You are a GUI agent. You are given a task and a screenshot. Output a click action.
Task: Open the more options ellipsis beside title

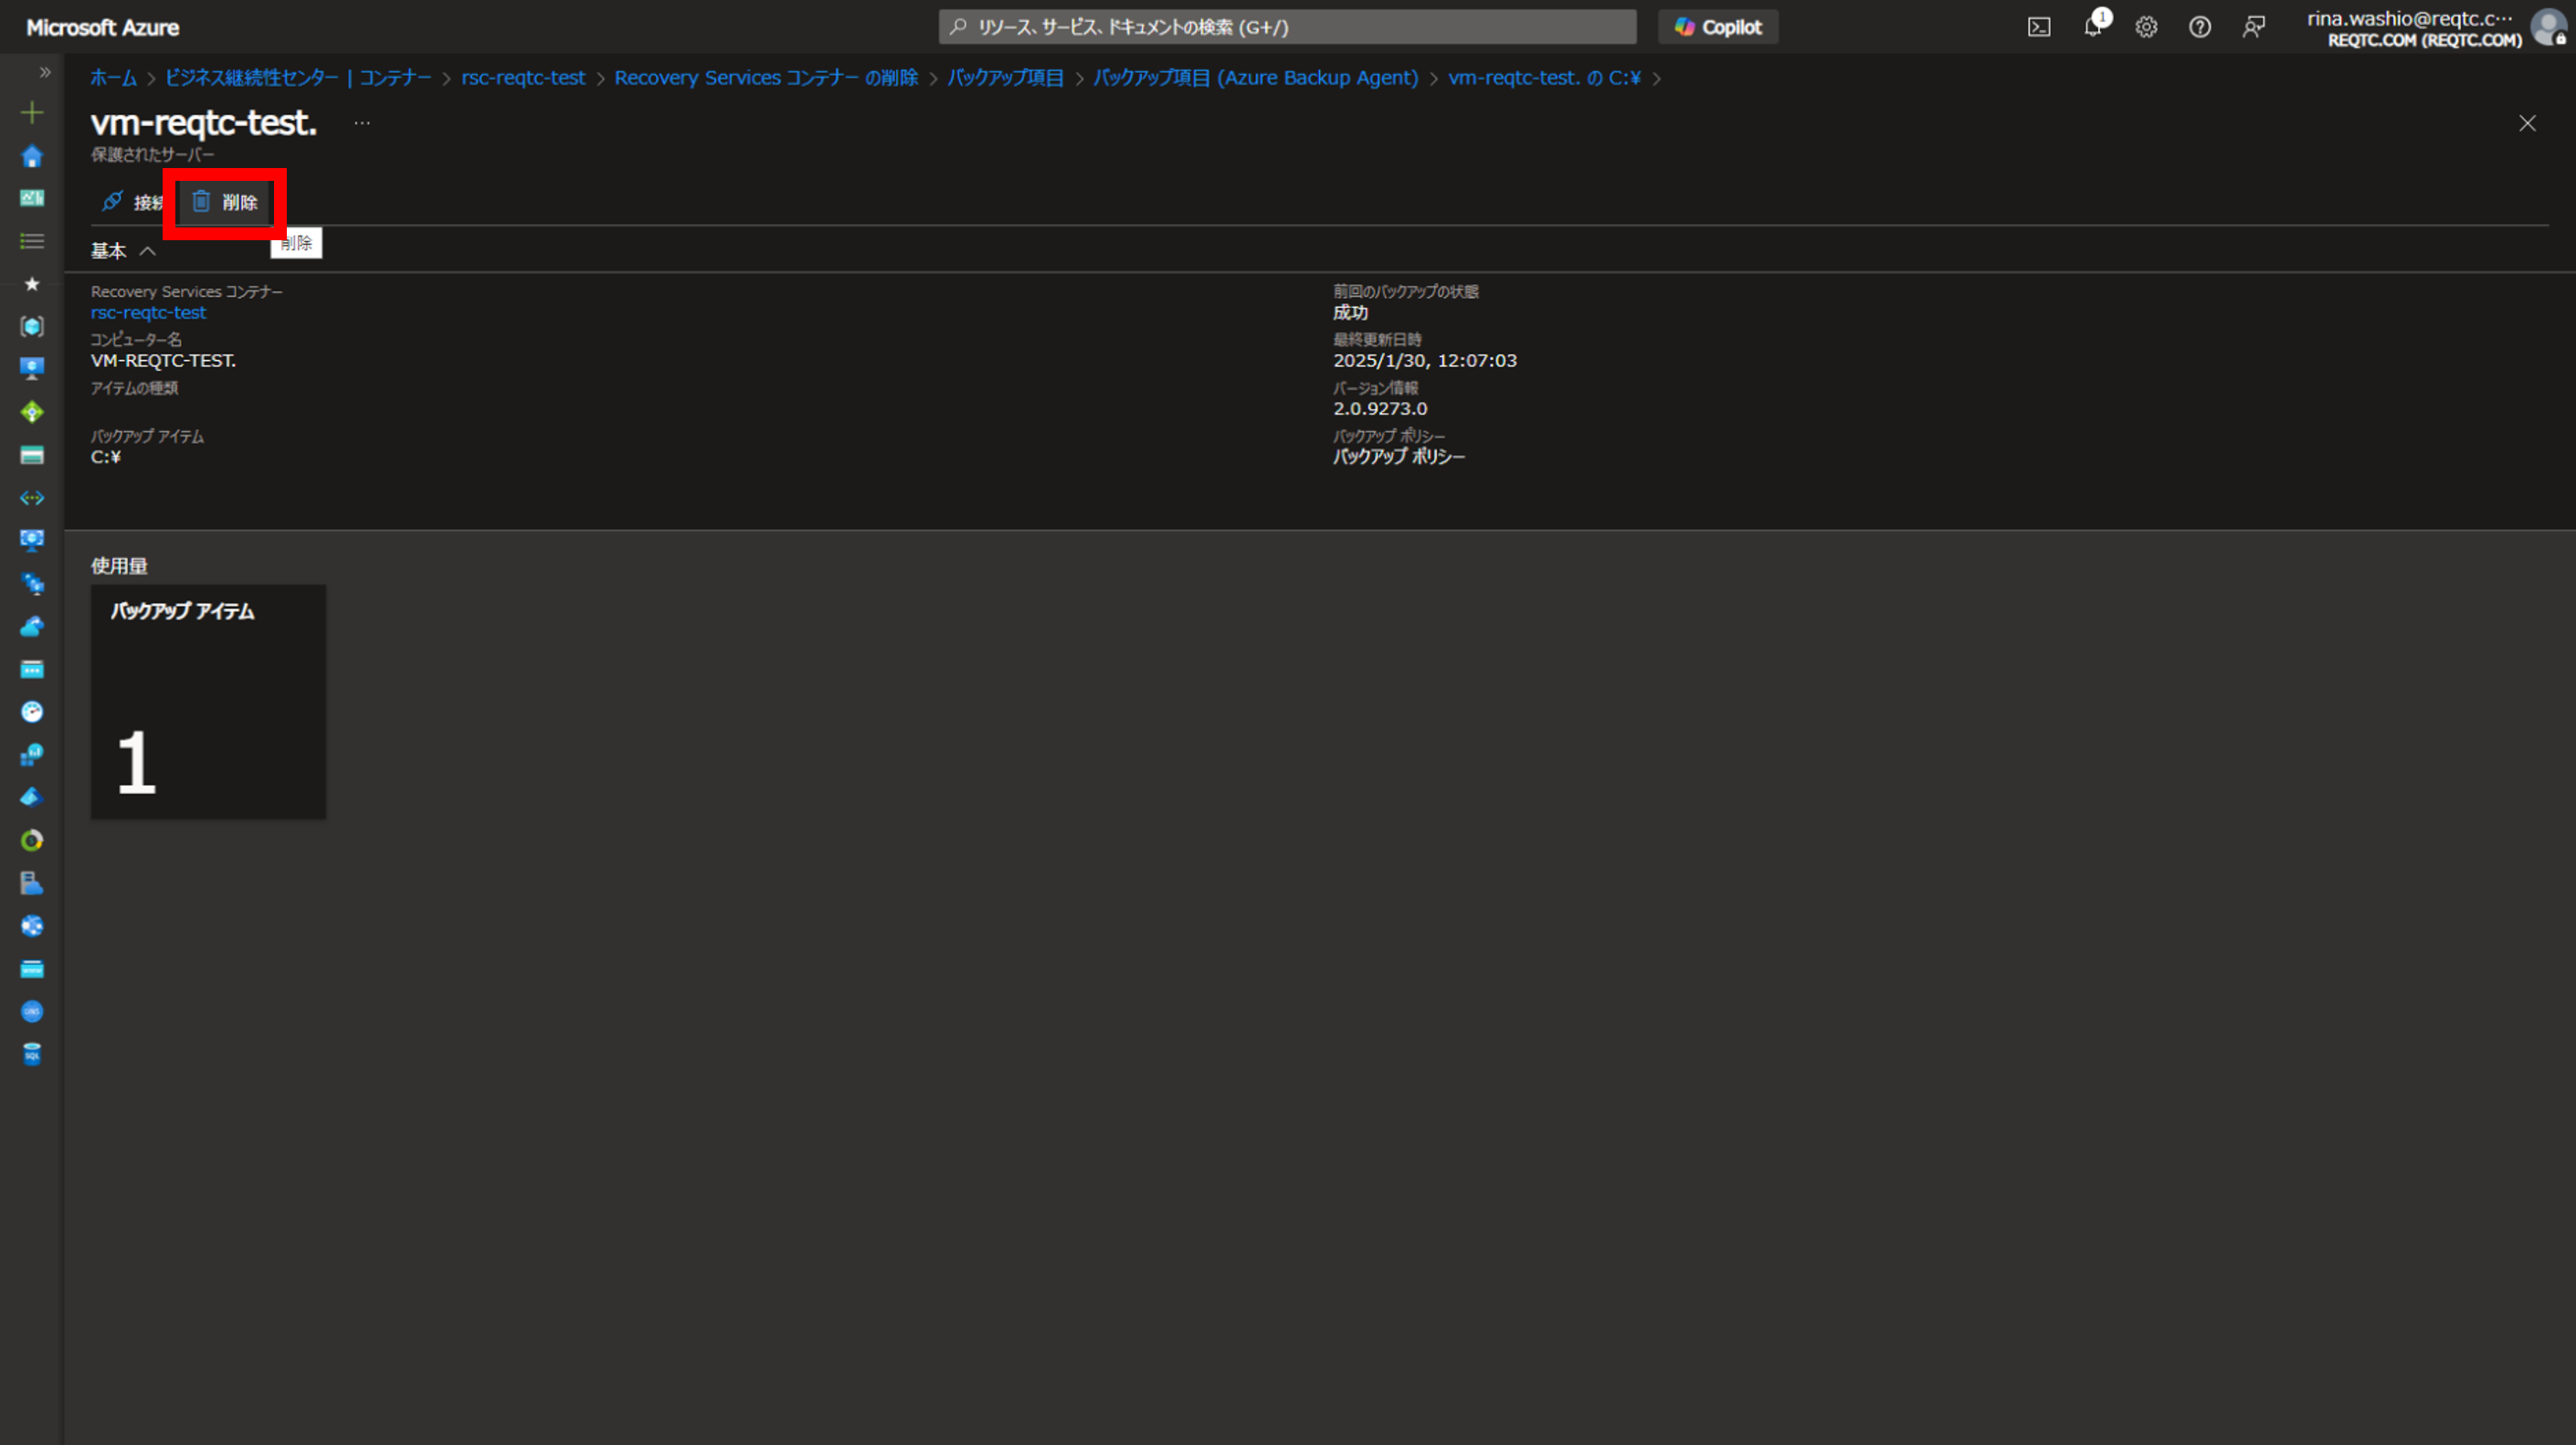pos(362,123)
